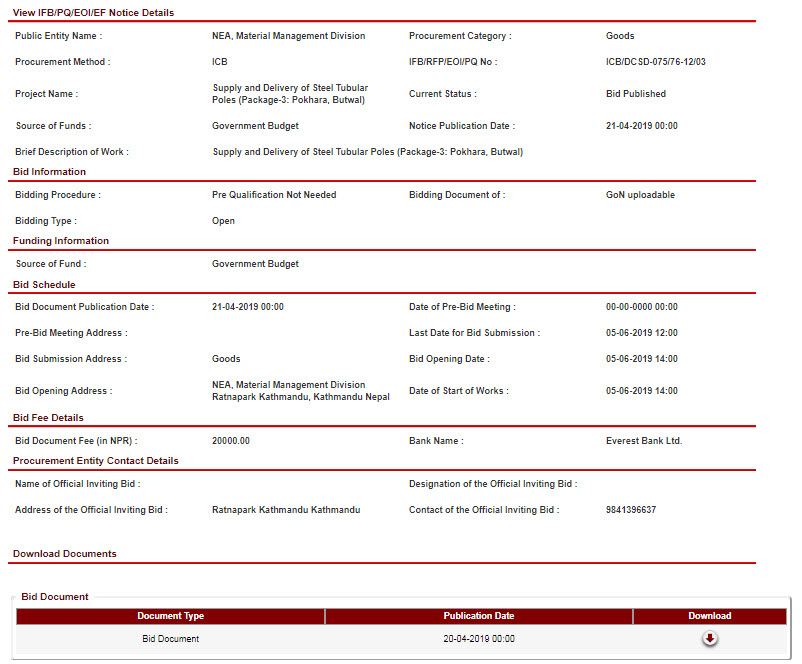Click the Last Date for Bid Submission value
The image size is (802, 664).
pyautogui.click(x=641, y=333)
